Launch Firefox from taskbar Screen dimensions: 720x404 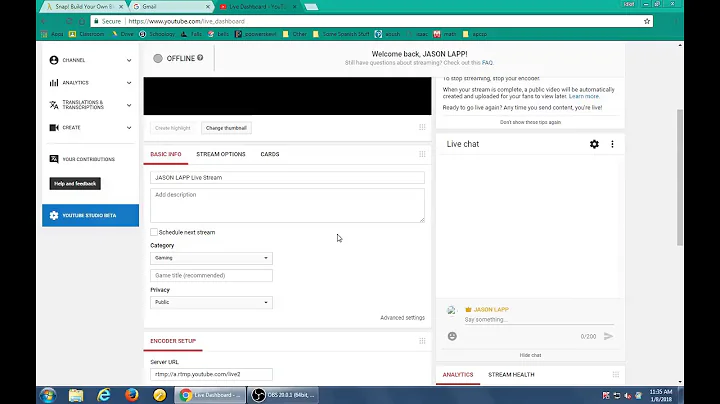pyautogui.click(x=132, y=395)
